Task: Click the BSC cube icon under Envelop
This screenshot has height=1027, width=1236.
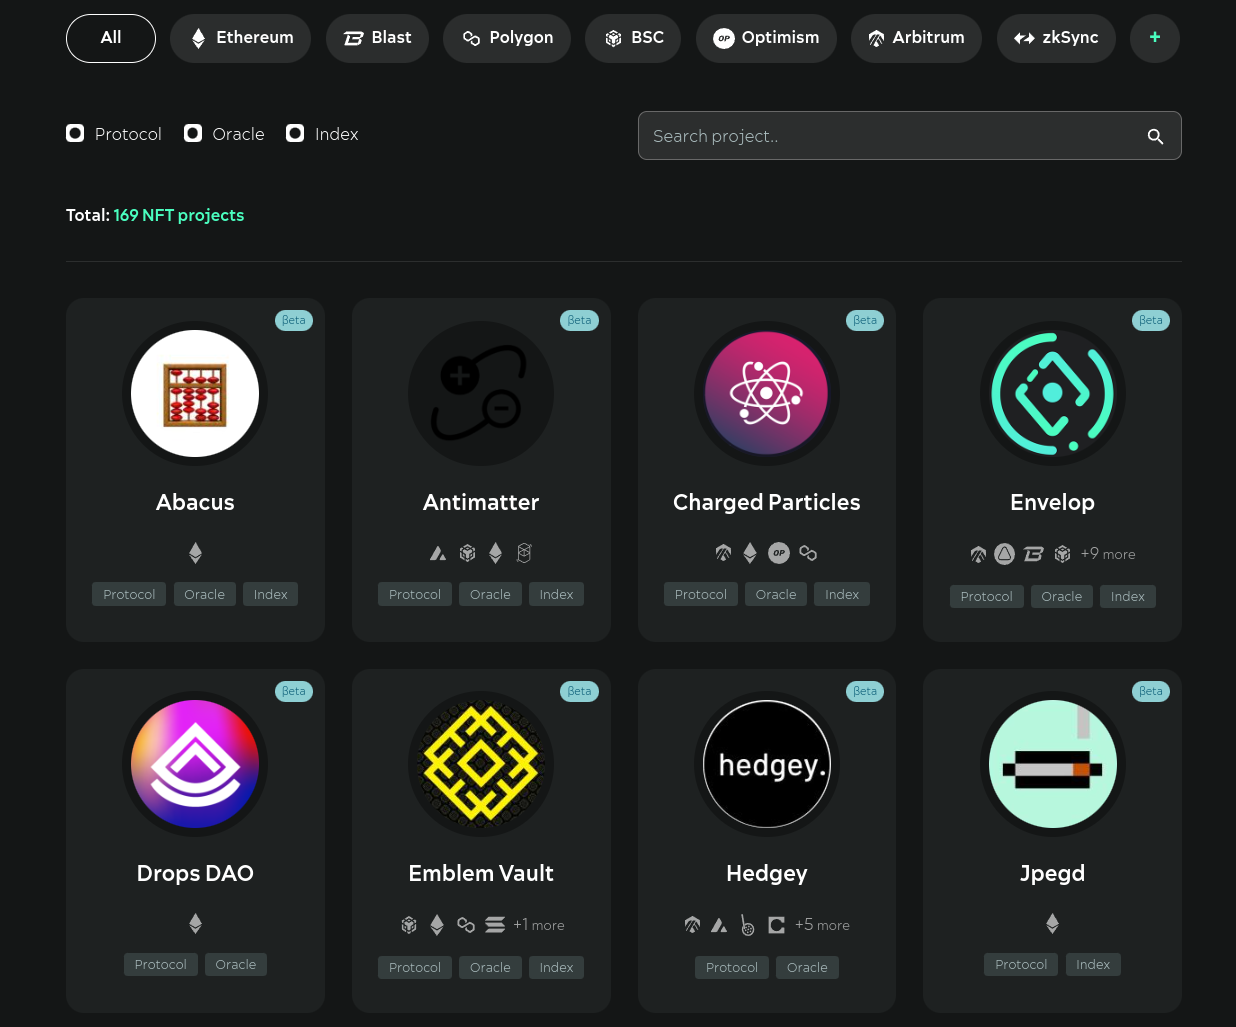Action: tap(1063, 554)
